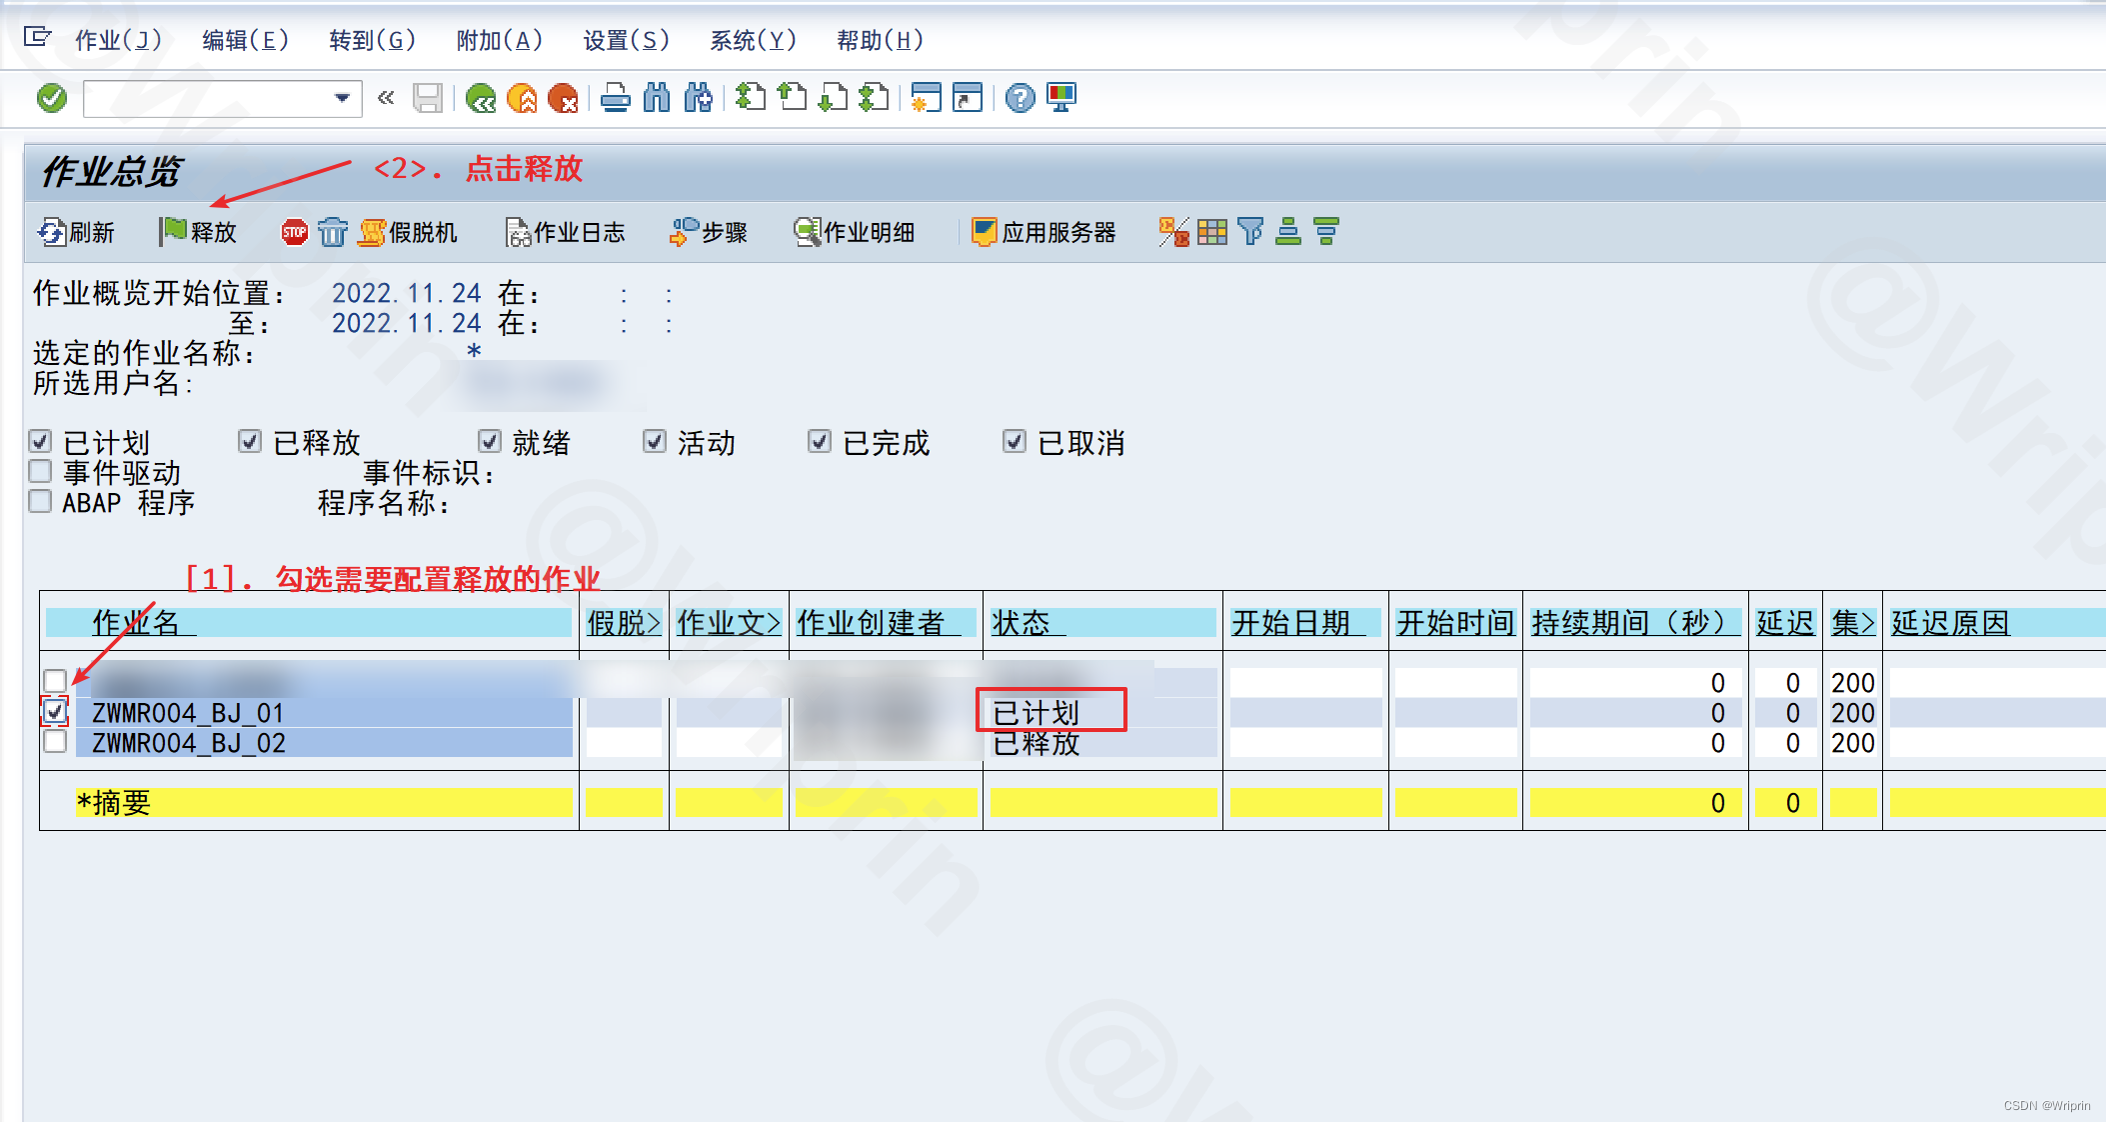
Task: Click the print icon in the standard toolbar
Action: 613,98
